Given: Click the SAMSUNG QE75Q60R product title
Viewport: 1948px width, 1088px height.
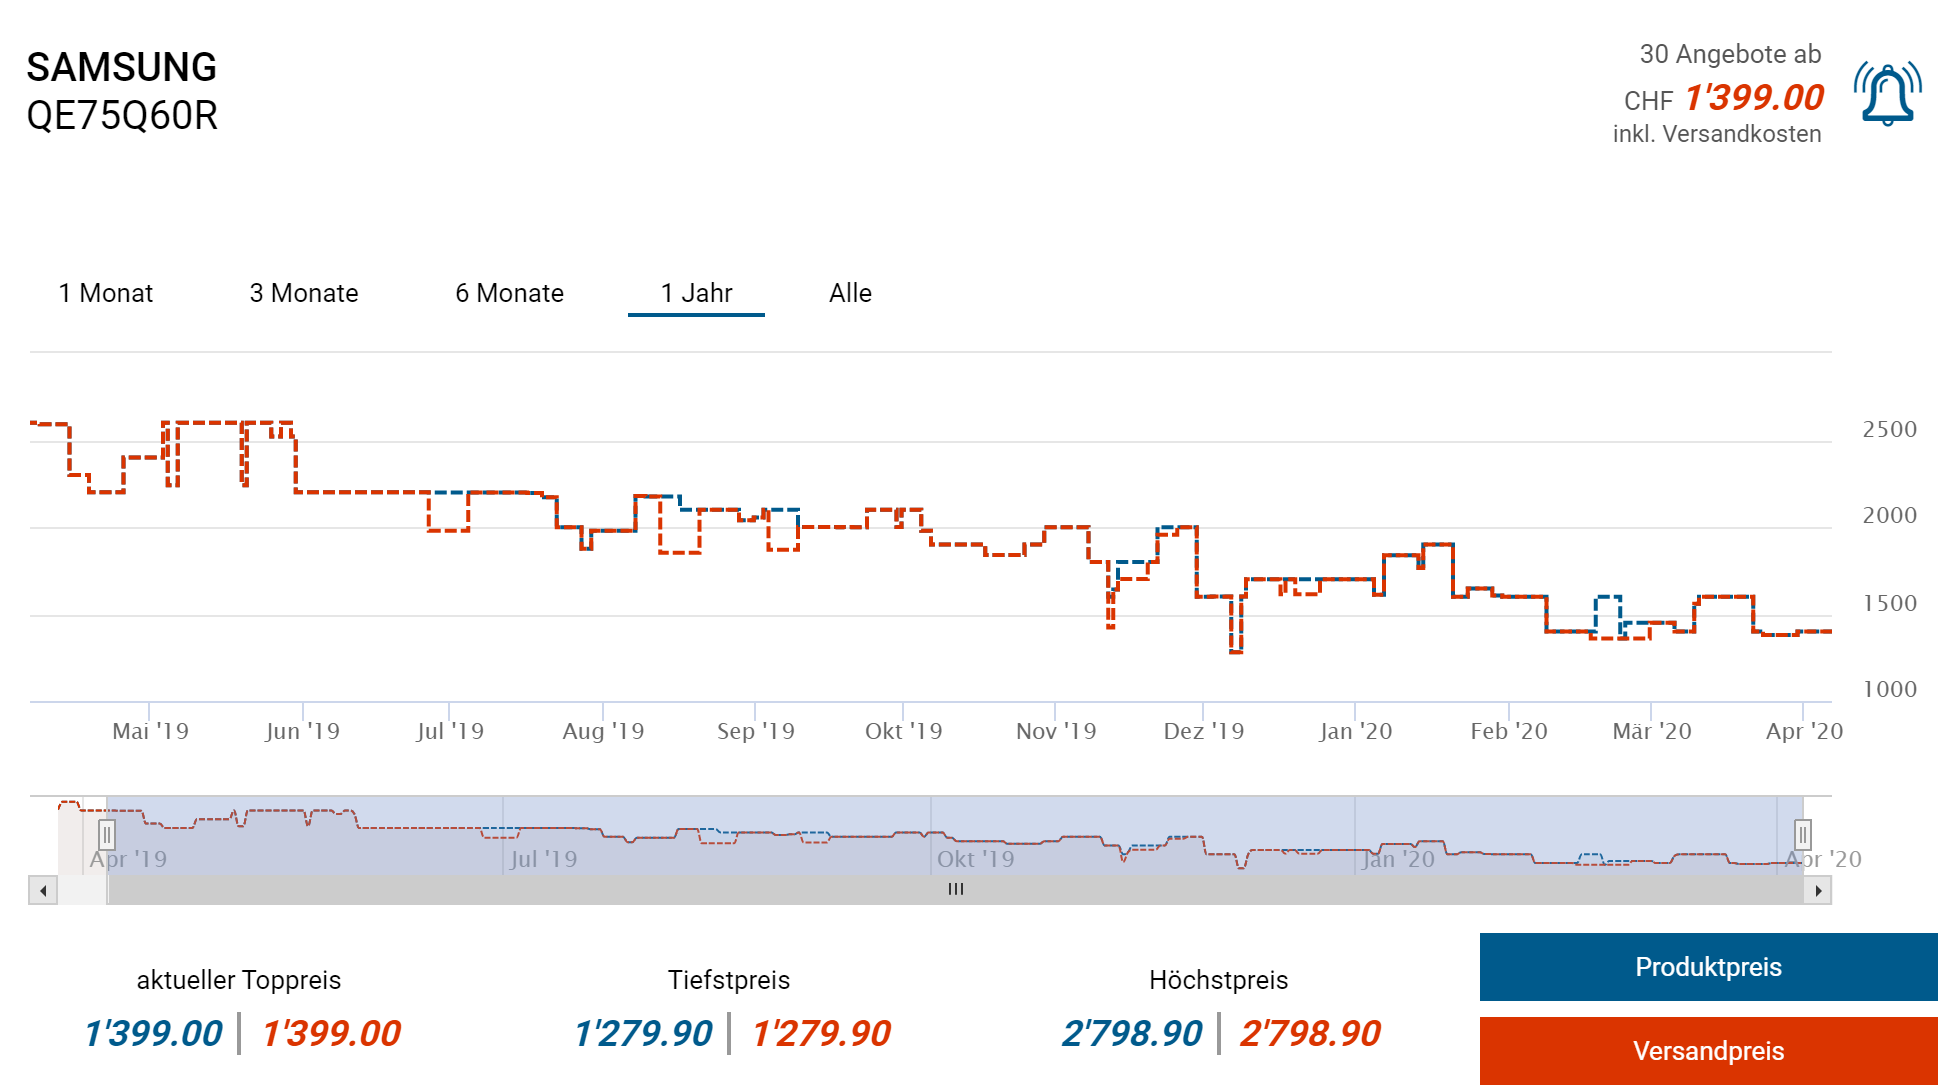Looking at the screenshot, I should pos(122,91).
